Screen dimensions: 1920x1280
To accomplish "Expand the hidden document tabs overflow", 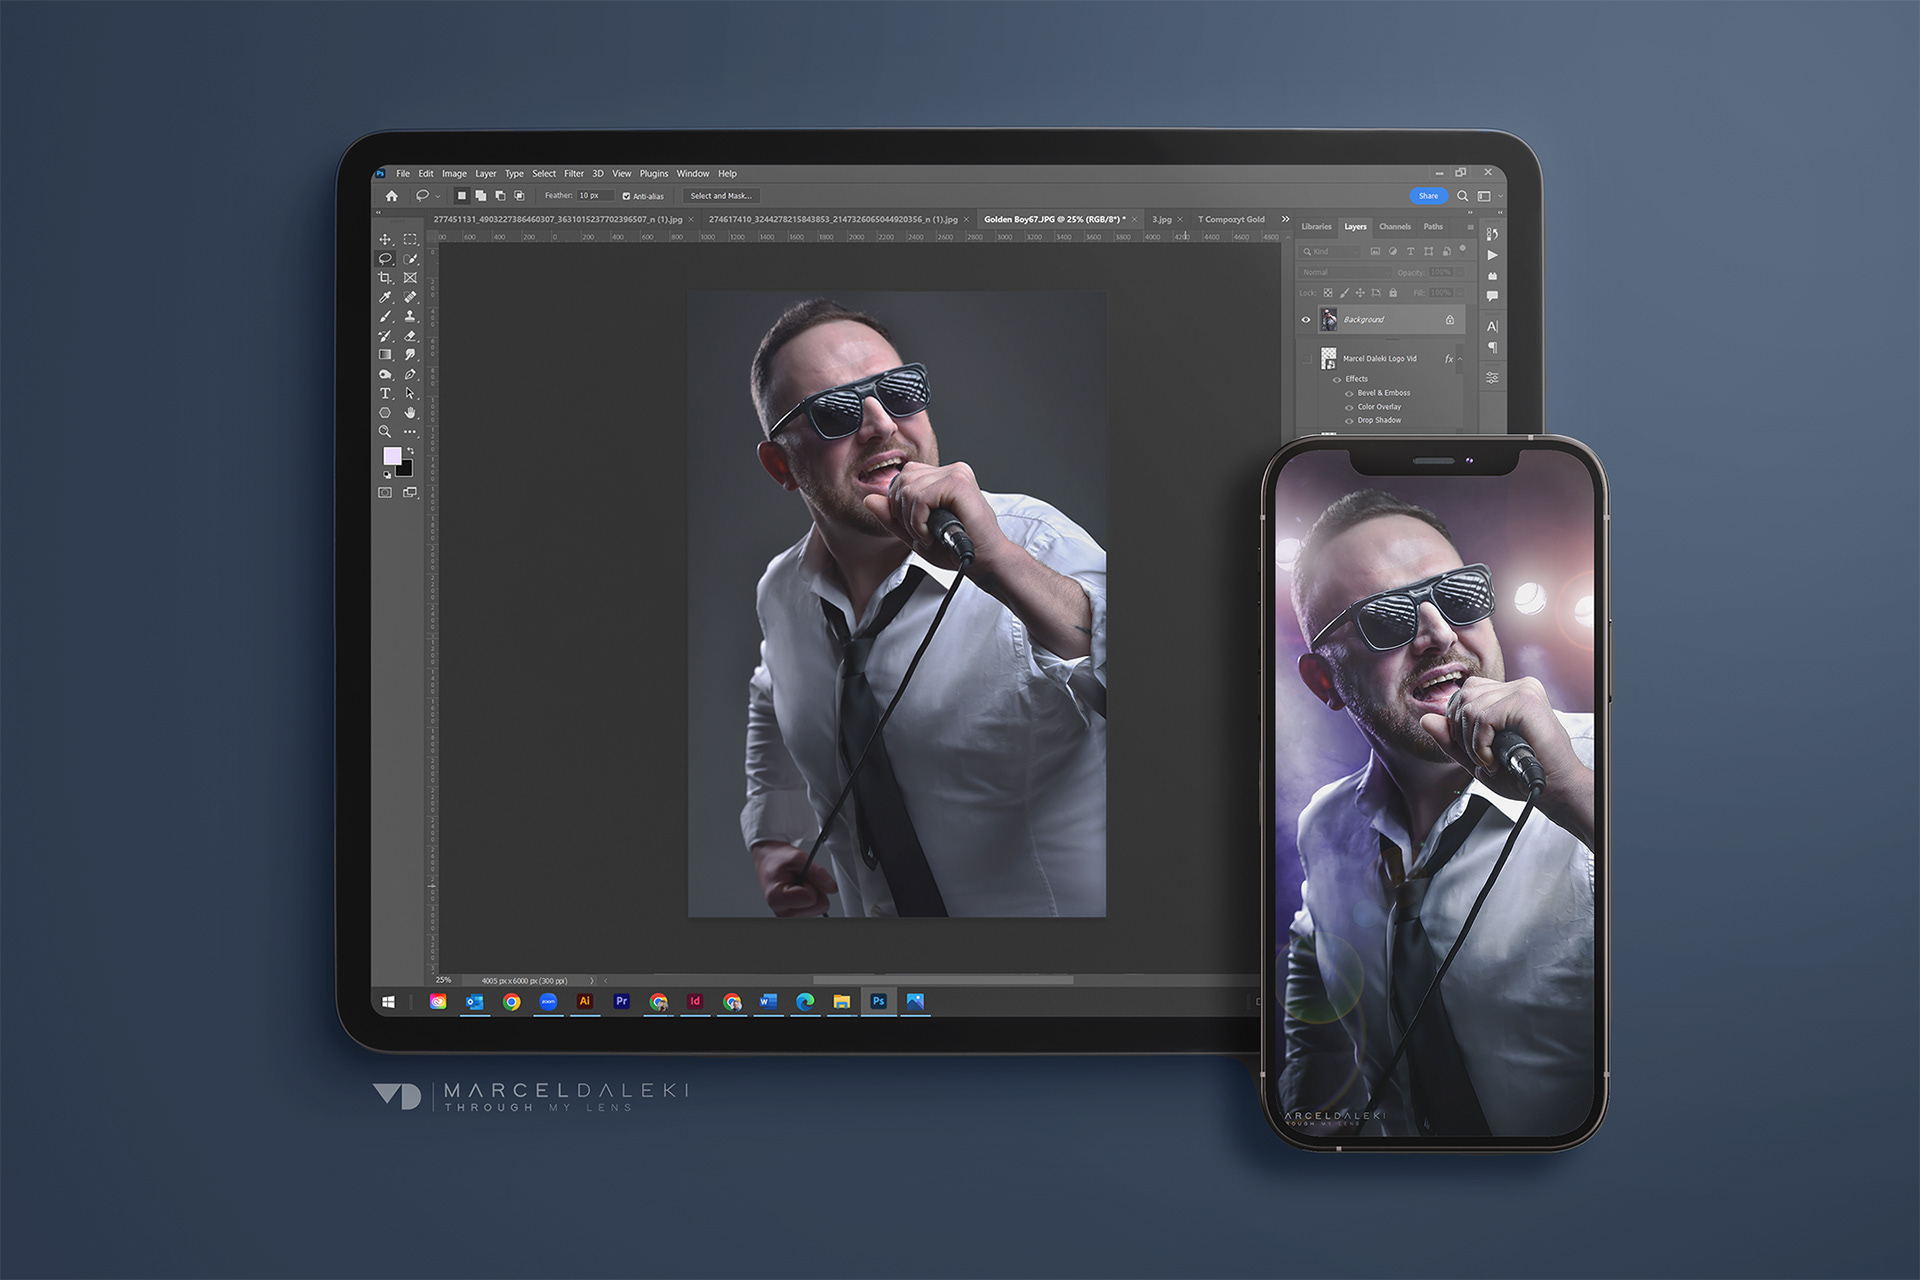I will point(1285,219).
